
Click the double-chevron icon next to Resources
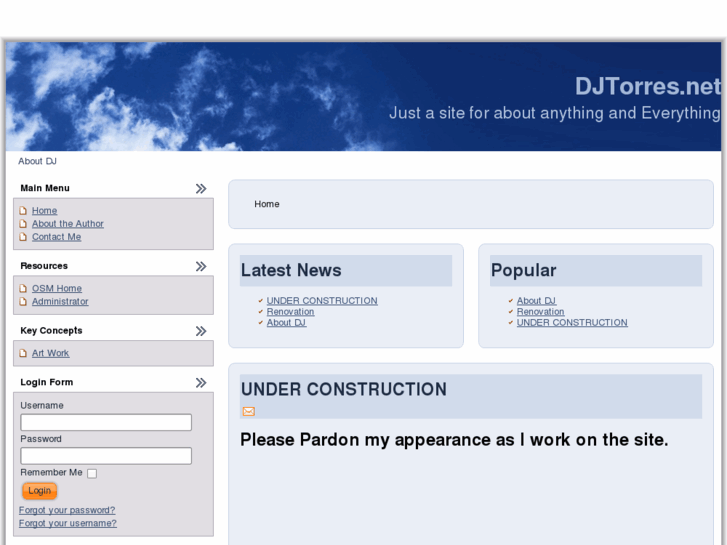pyautogui.click(x=201, y=266)
